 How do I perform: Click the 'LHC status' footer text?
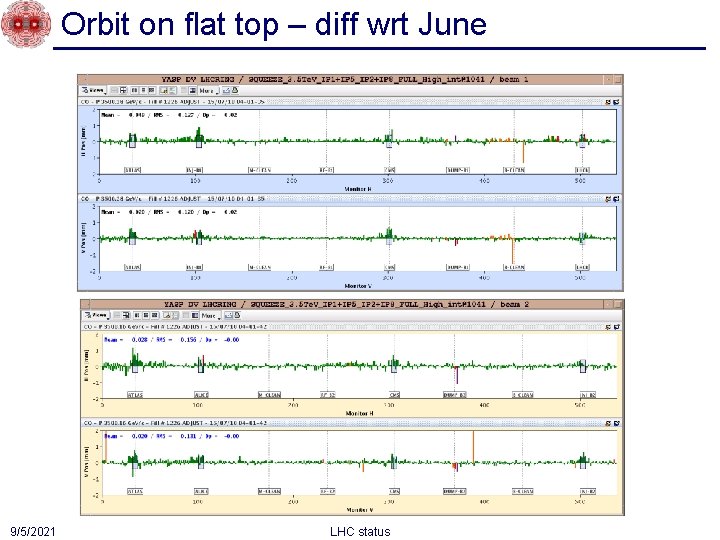point(360,532)
